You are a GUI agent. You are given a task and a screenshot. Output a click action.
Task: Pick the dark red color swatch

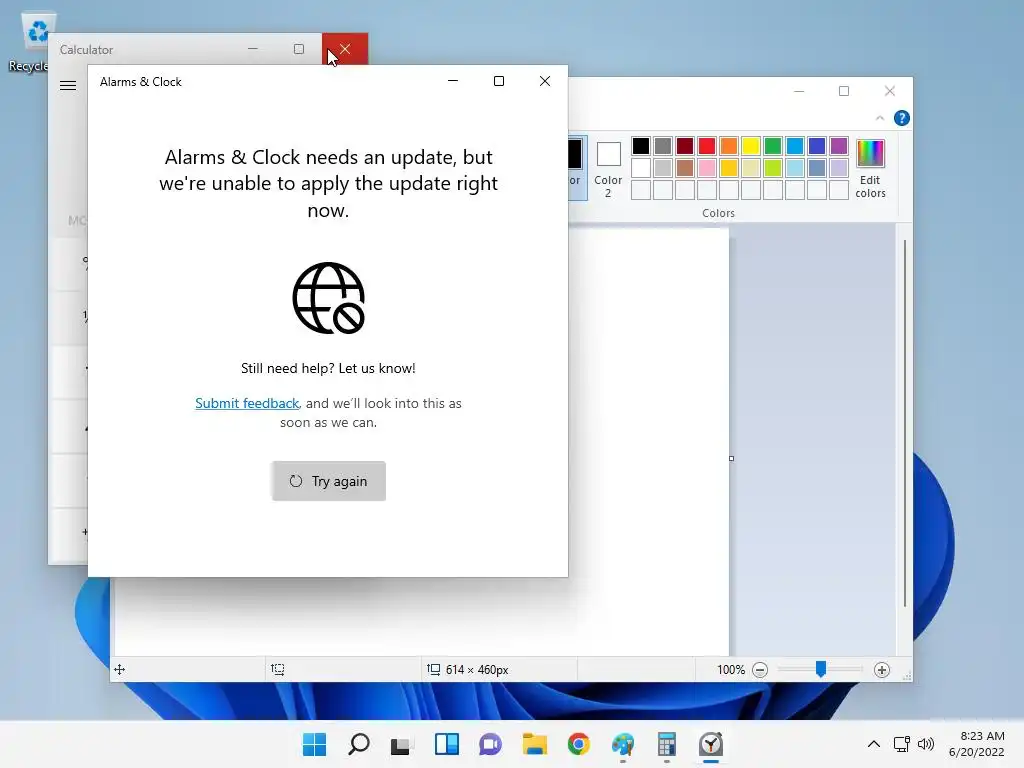point(684,146)
